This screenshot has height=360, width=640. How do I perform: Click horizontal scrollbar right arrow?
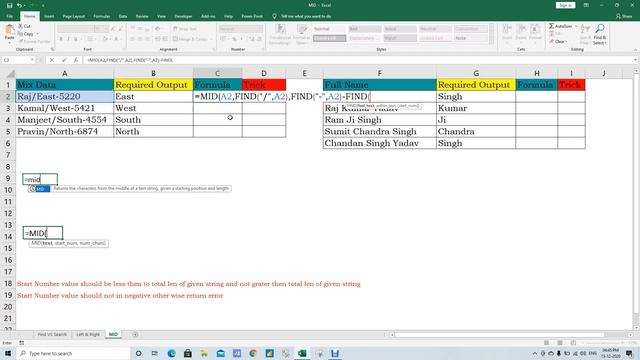pos(631,335)
